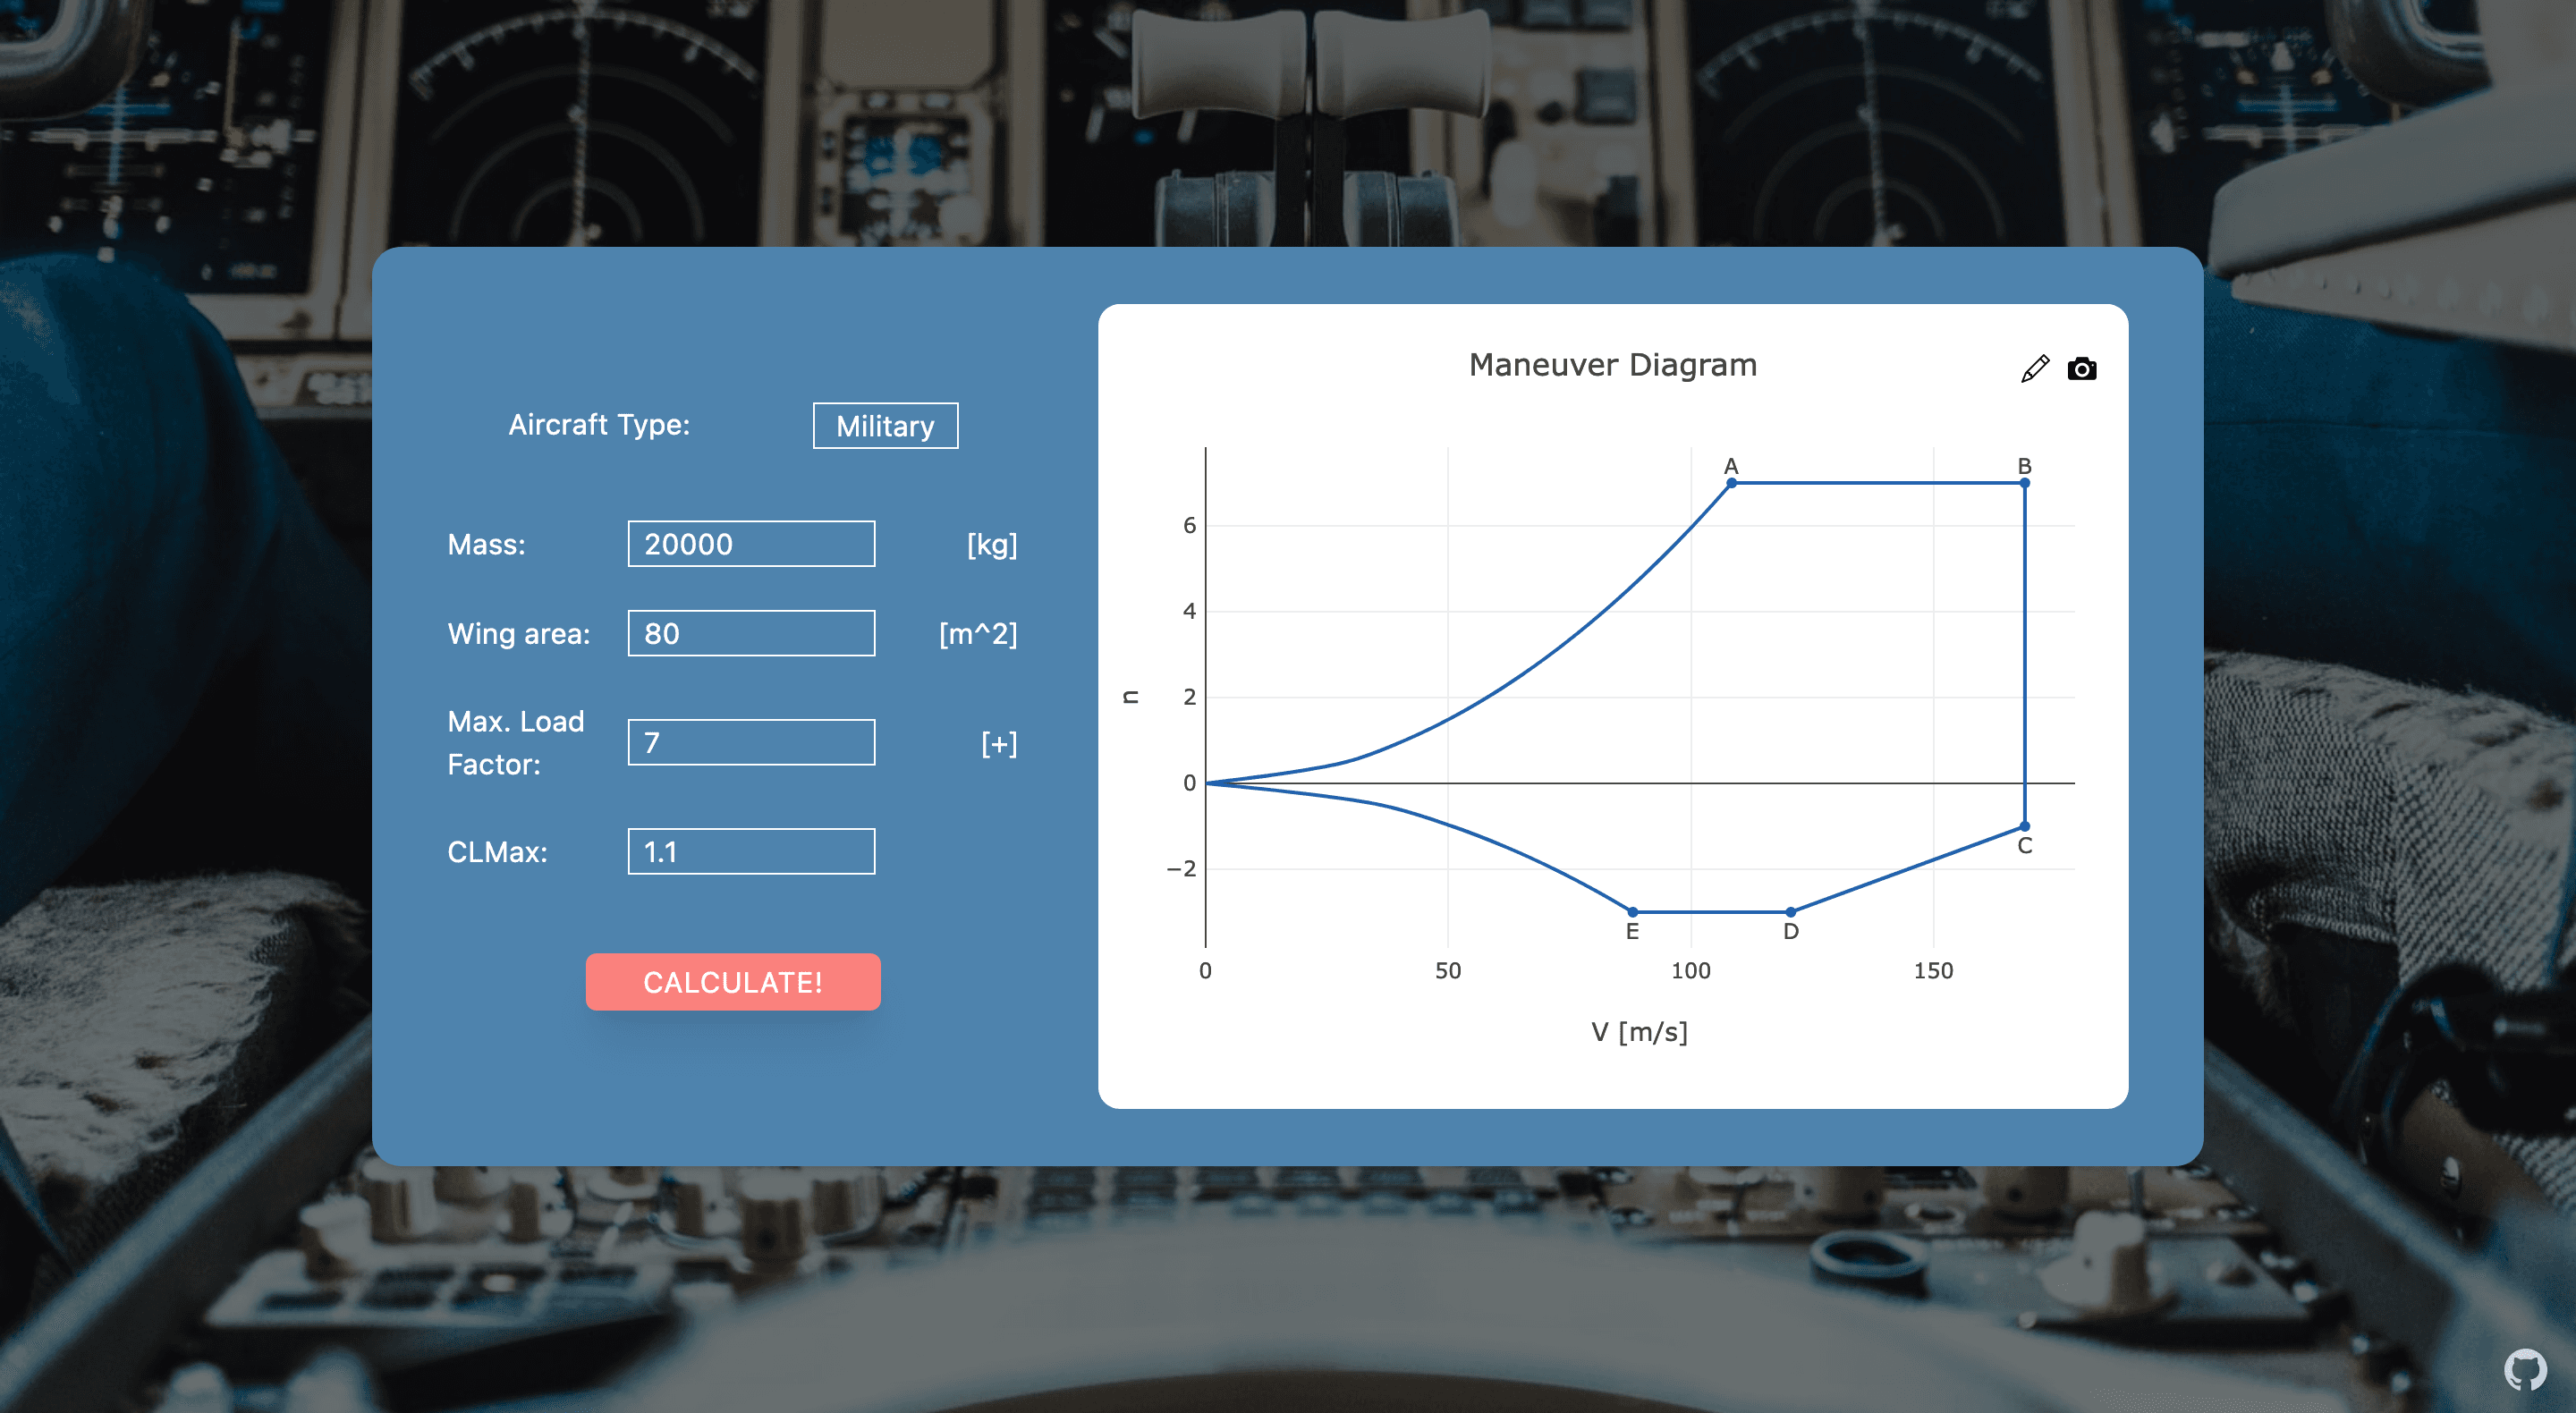Click the n axis label
The width and height of the screenshot is (2576, 1413).
(1131, 697)
